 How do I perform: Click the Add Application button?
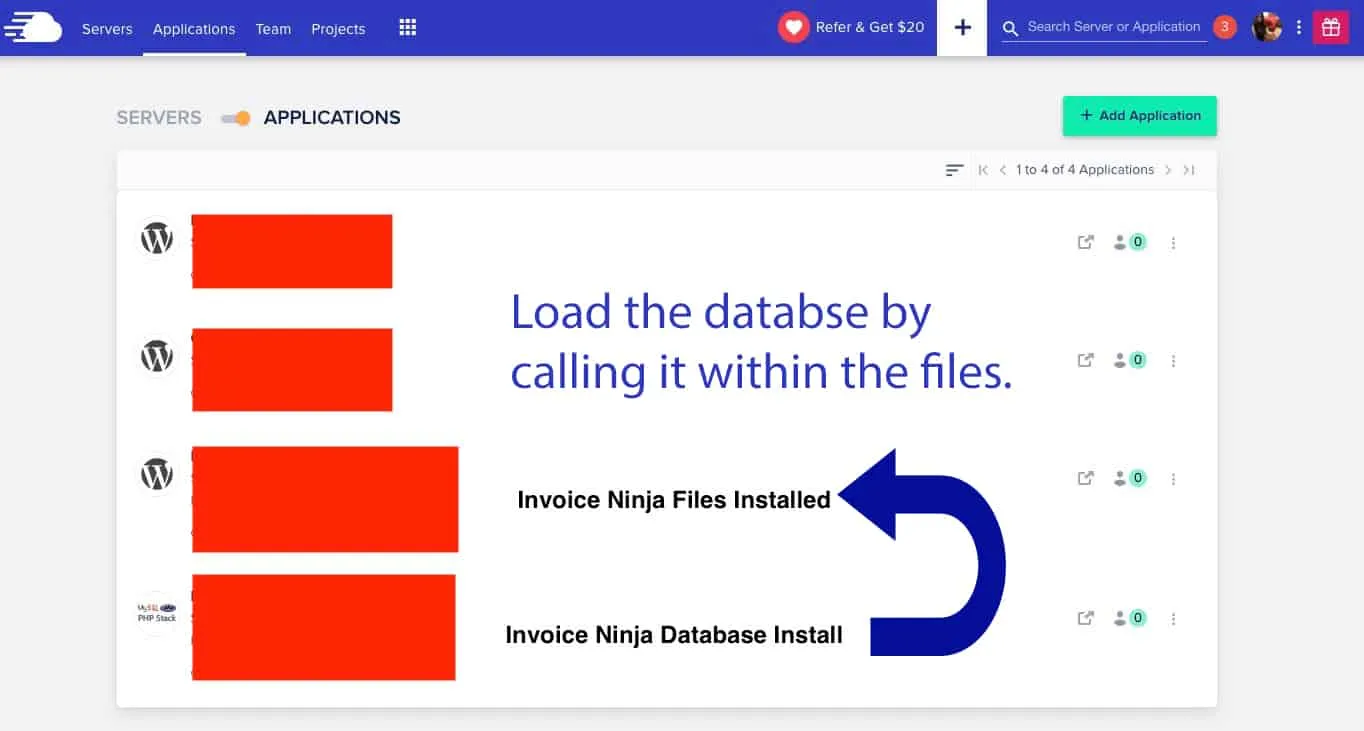1140,116
